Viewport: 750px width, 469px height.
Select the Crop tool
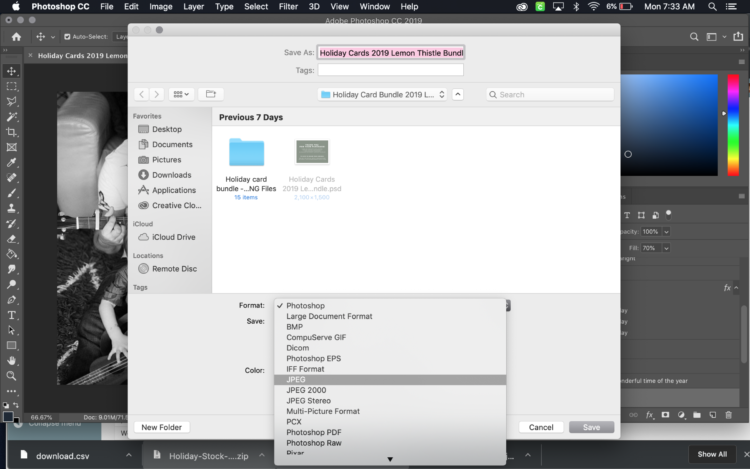pyautogui.click(x=11, y=132)
